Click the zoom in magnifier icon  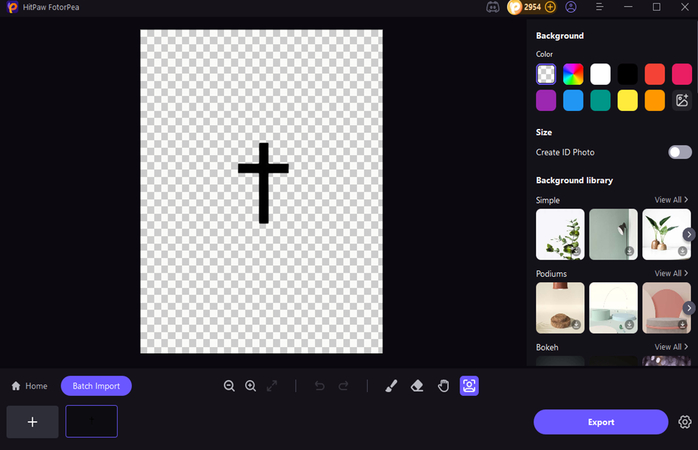click(251, 386)
